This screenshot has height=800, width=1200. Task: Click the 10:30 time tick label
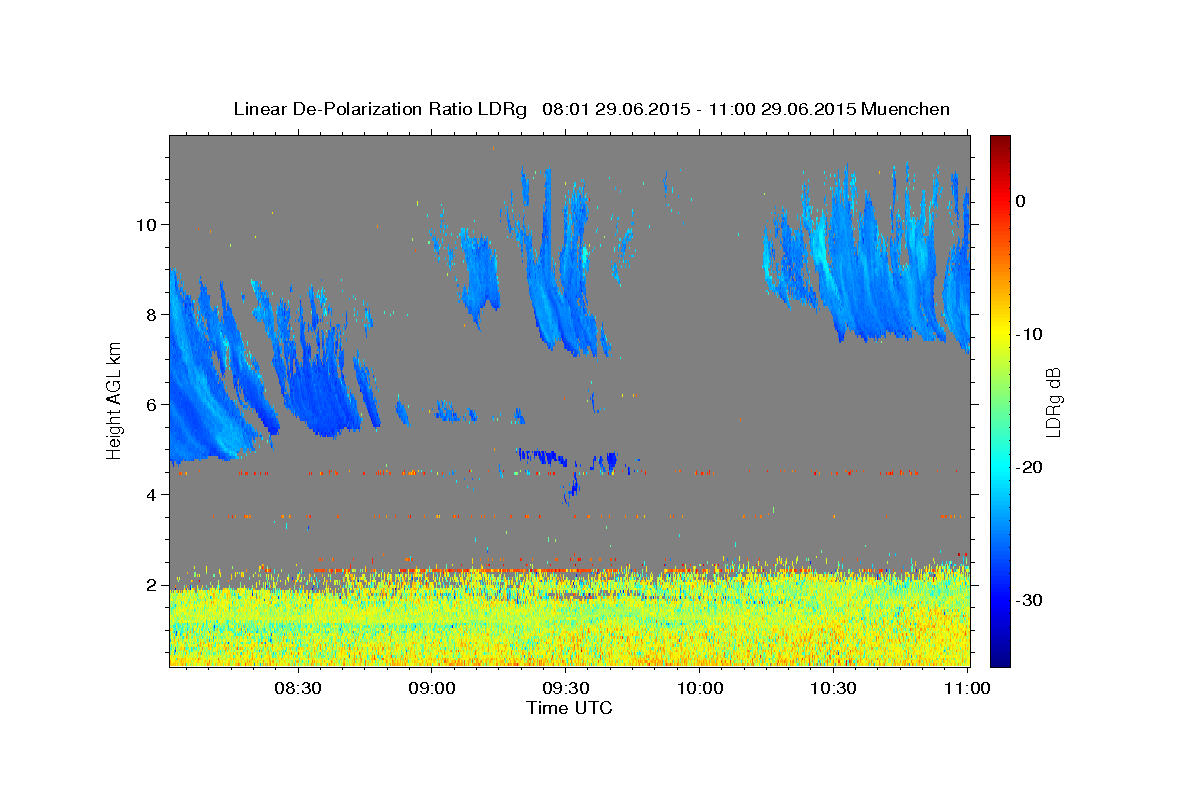click(833, 689)
